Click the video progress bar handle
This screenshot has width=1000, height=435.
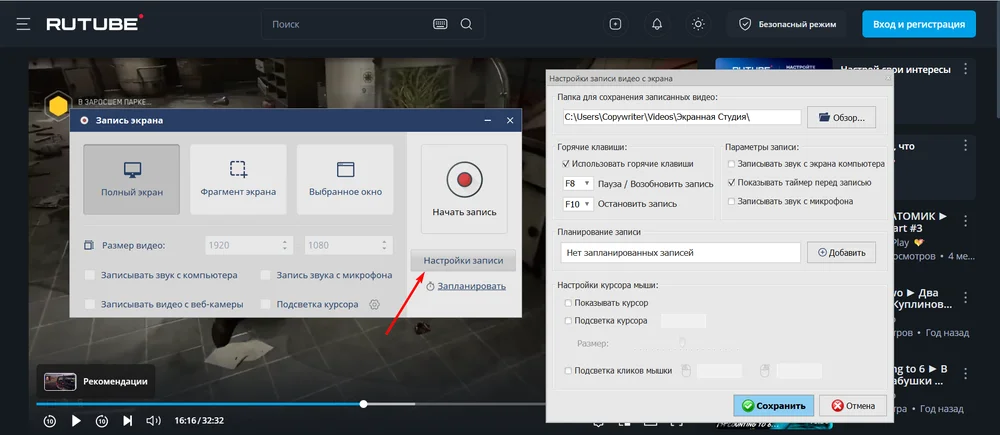tap(363, 404)
